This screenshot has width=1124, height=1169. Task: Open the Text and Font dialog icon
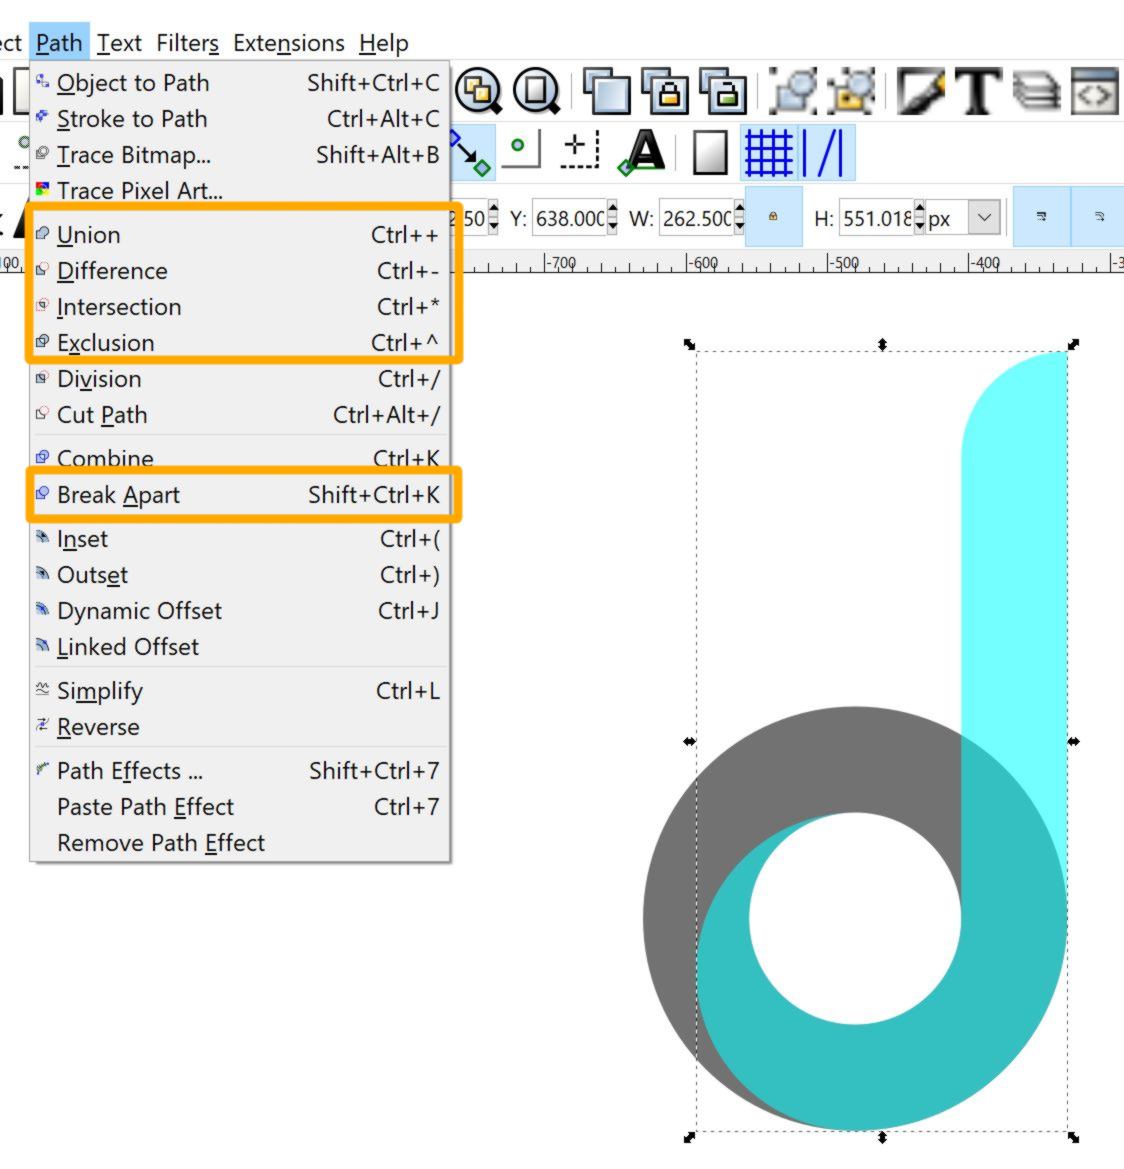click(978, 91)
